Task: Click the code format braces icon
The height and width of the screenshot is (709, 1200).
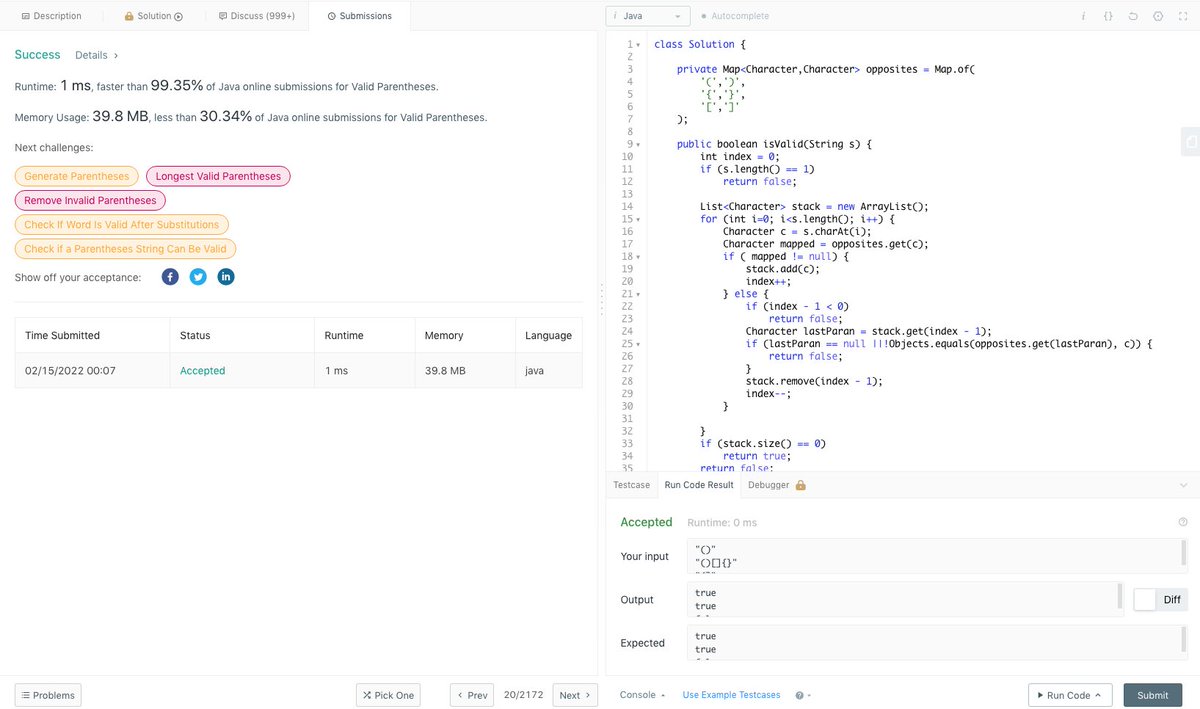Action: pos(1108,16)
